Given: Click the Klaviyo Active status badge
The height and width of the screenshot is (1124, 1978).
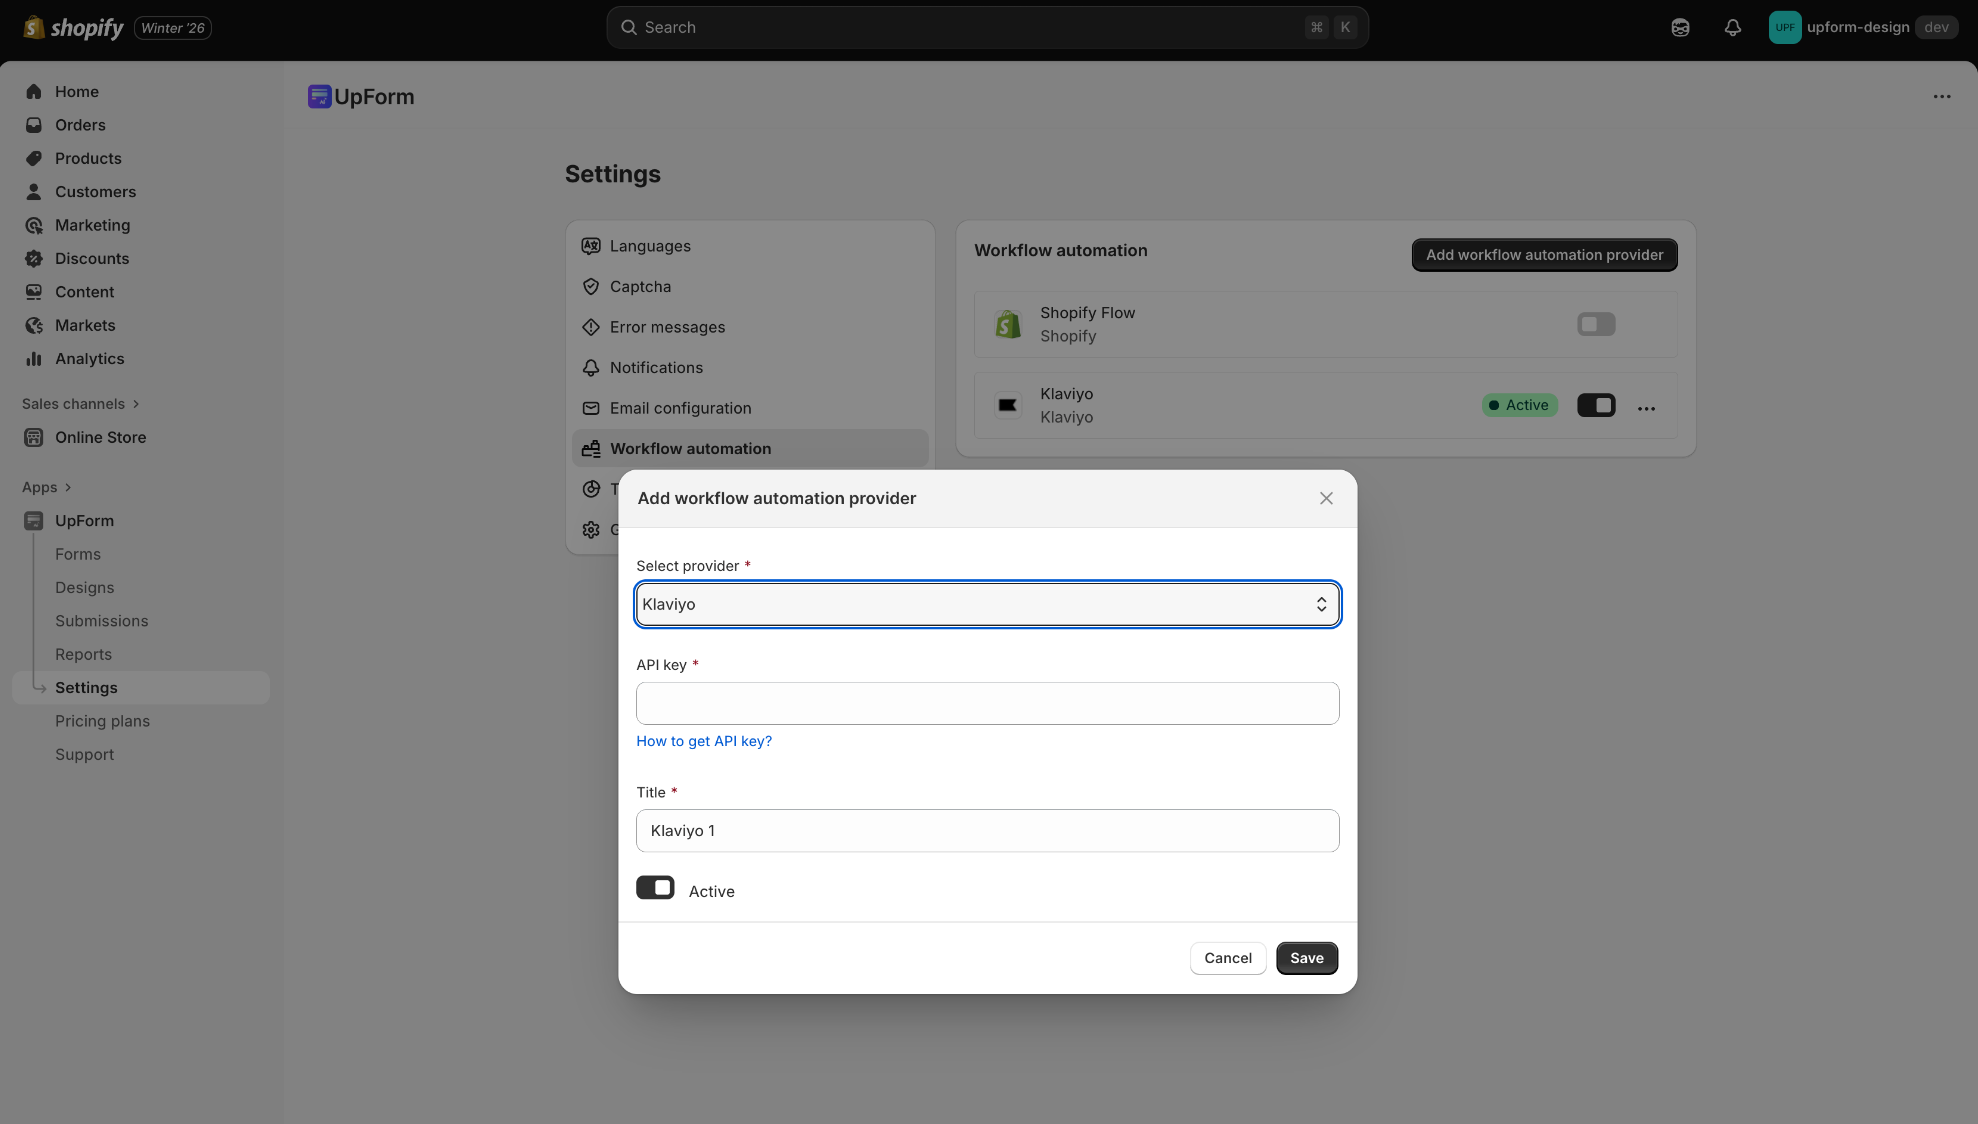Looking at the screenshot, I should [x=1519, y=405].
